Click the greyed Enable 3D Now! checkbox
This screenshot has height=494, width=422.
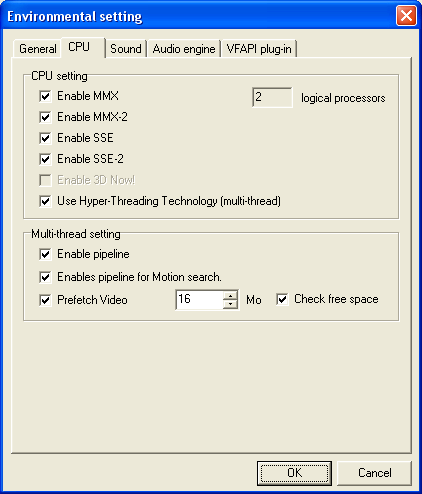[x=45, y=180]
